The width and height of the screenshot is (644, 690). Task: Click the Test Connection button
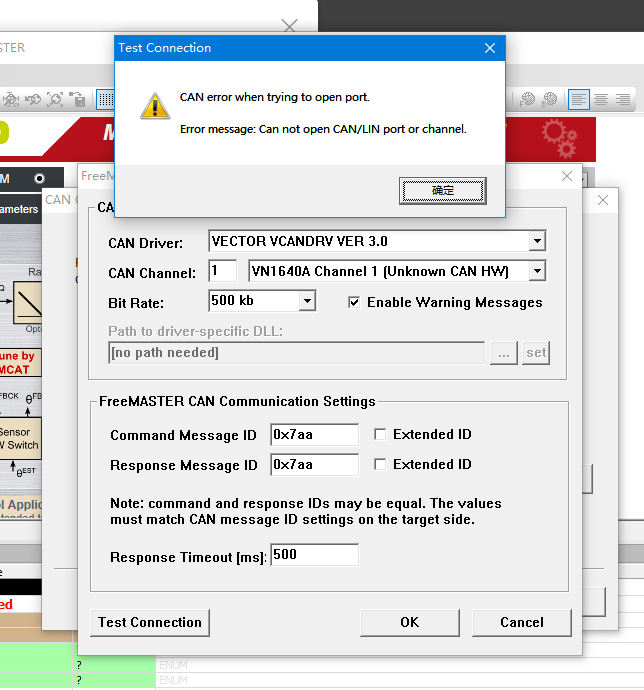pyautogui.click(x=150, y=622)
